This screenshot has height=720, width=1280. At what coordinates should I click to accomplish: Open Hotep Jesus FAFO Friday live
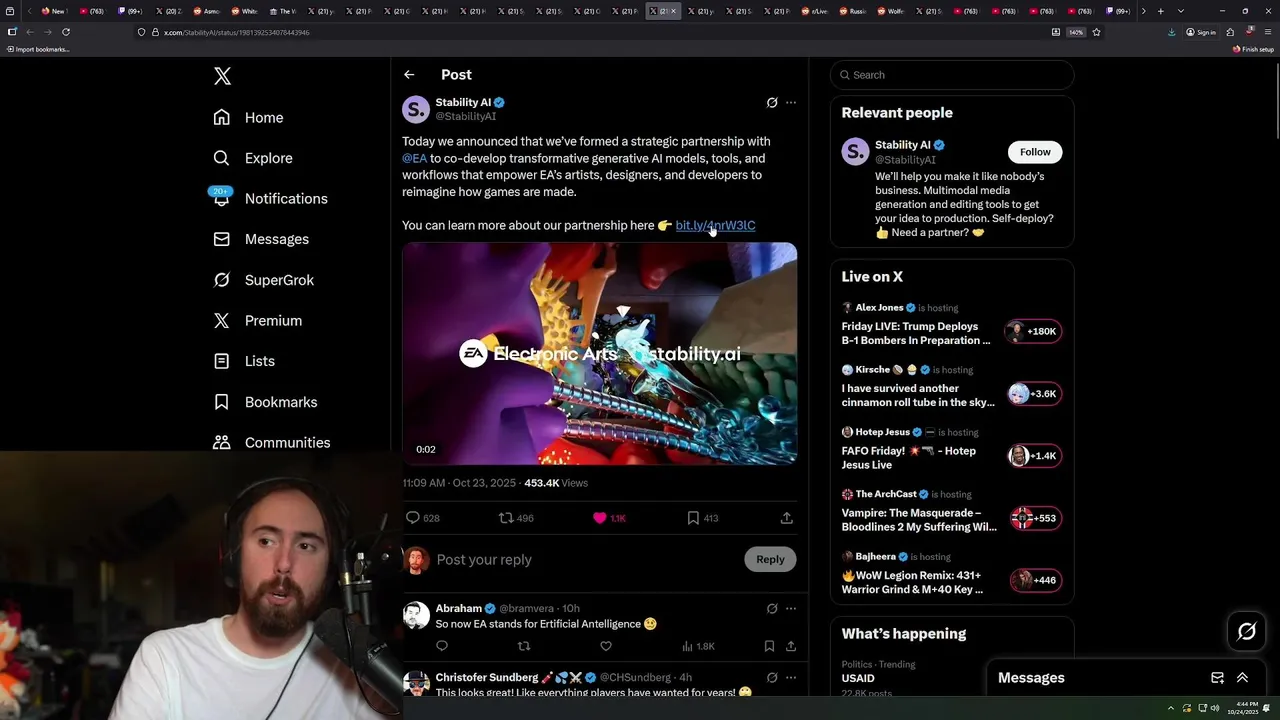tap(952, 449)
